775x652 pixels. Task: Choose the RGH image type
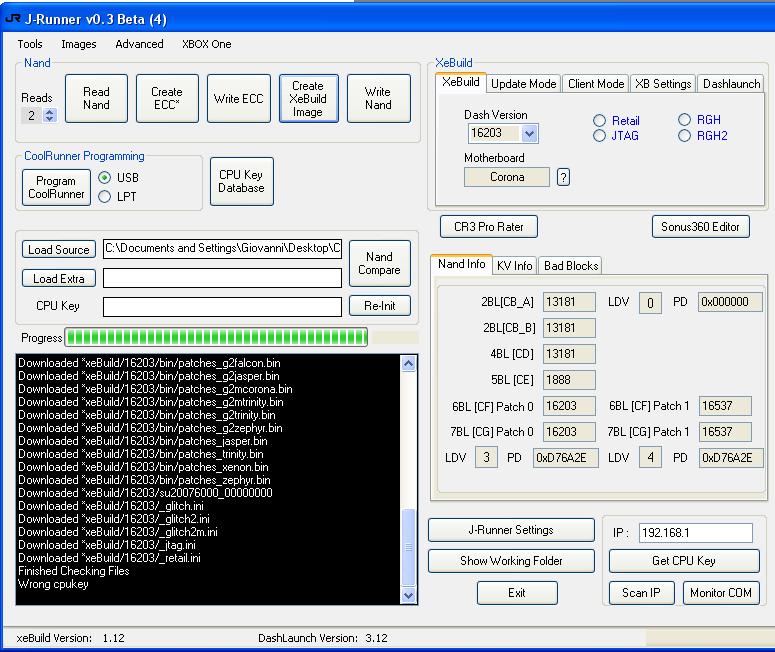click(x=684, y=120)
